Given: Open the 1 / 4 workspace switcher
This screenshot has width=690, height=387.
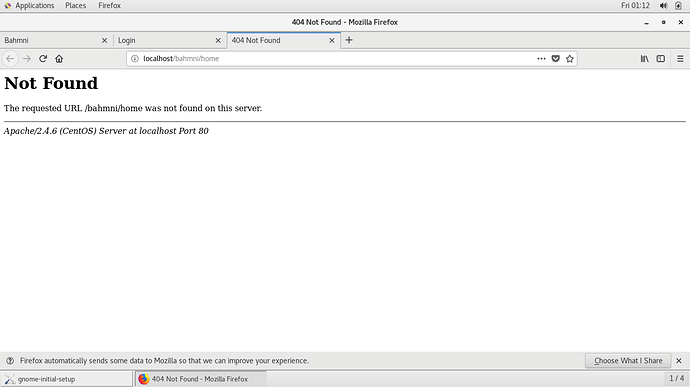Looking at the screenshot, I should pyautogui.click(x=676, y=378).
